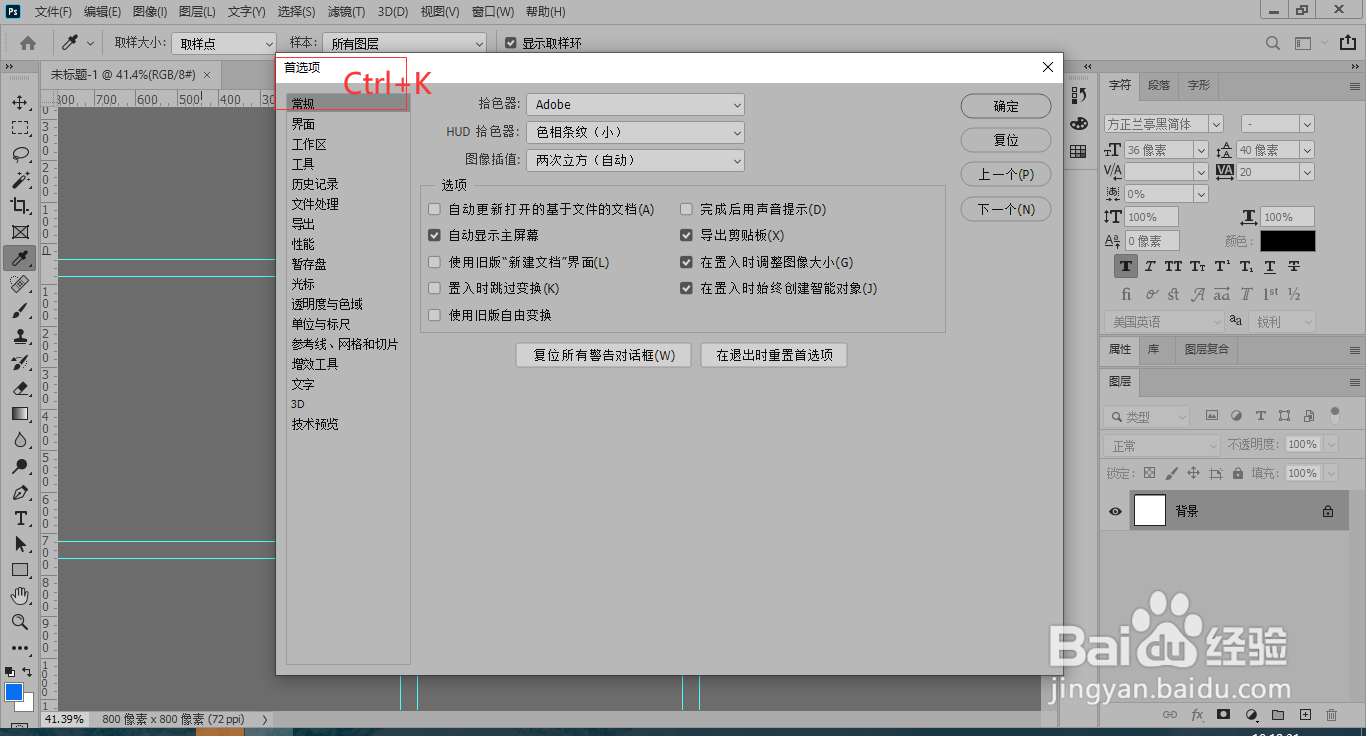
Task: Disable the 自动显示主屏幕 checkbox
Action: coord(434,235)
